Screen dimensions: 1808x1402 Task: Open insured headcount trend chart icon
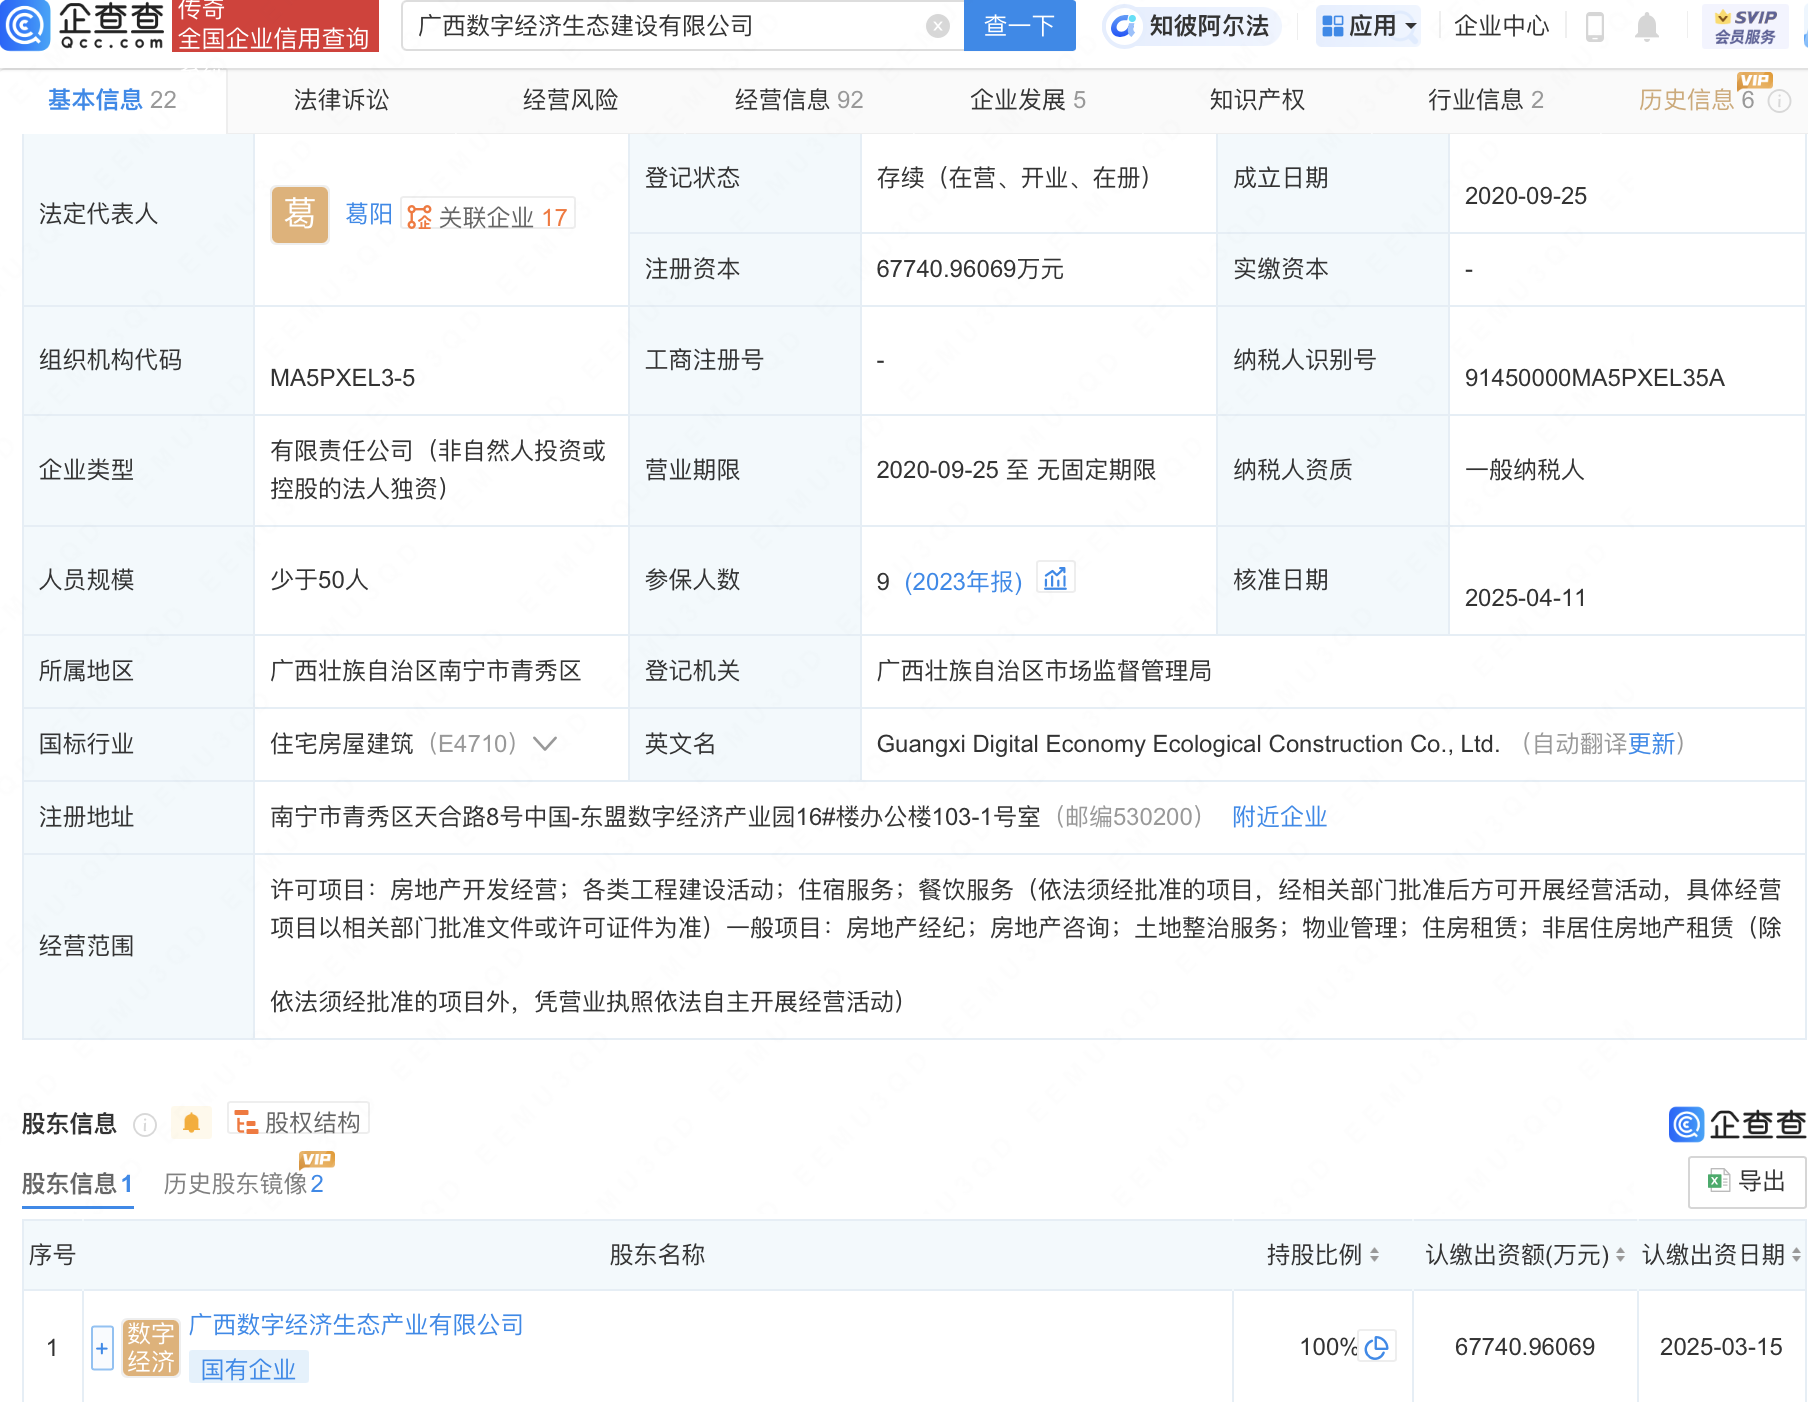click(1055, 579)
